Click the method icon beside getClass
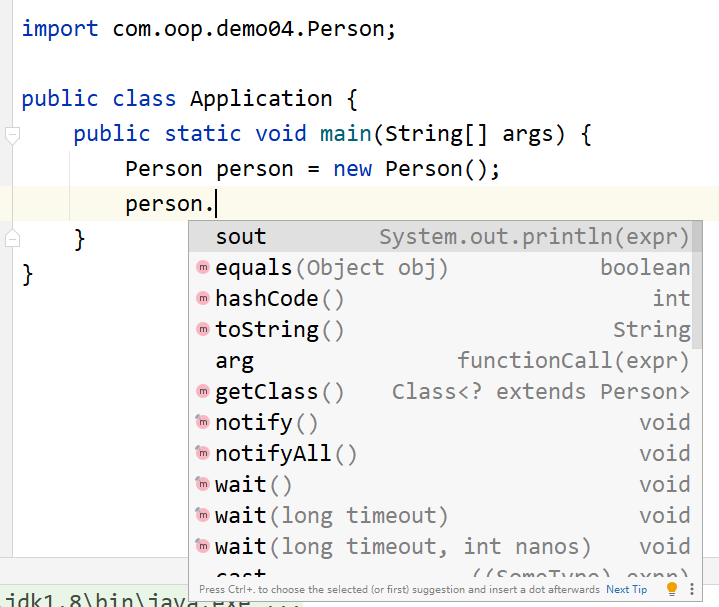Screen dimensions: 719x607 point(203,391)
